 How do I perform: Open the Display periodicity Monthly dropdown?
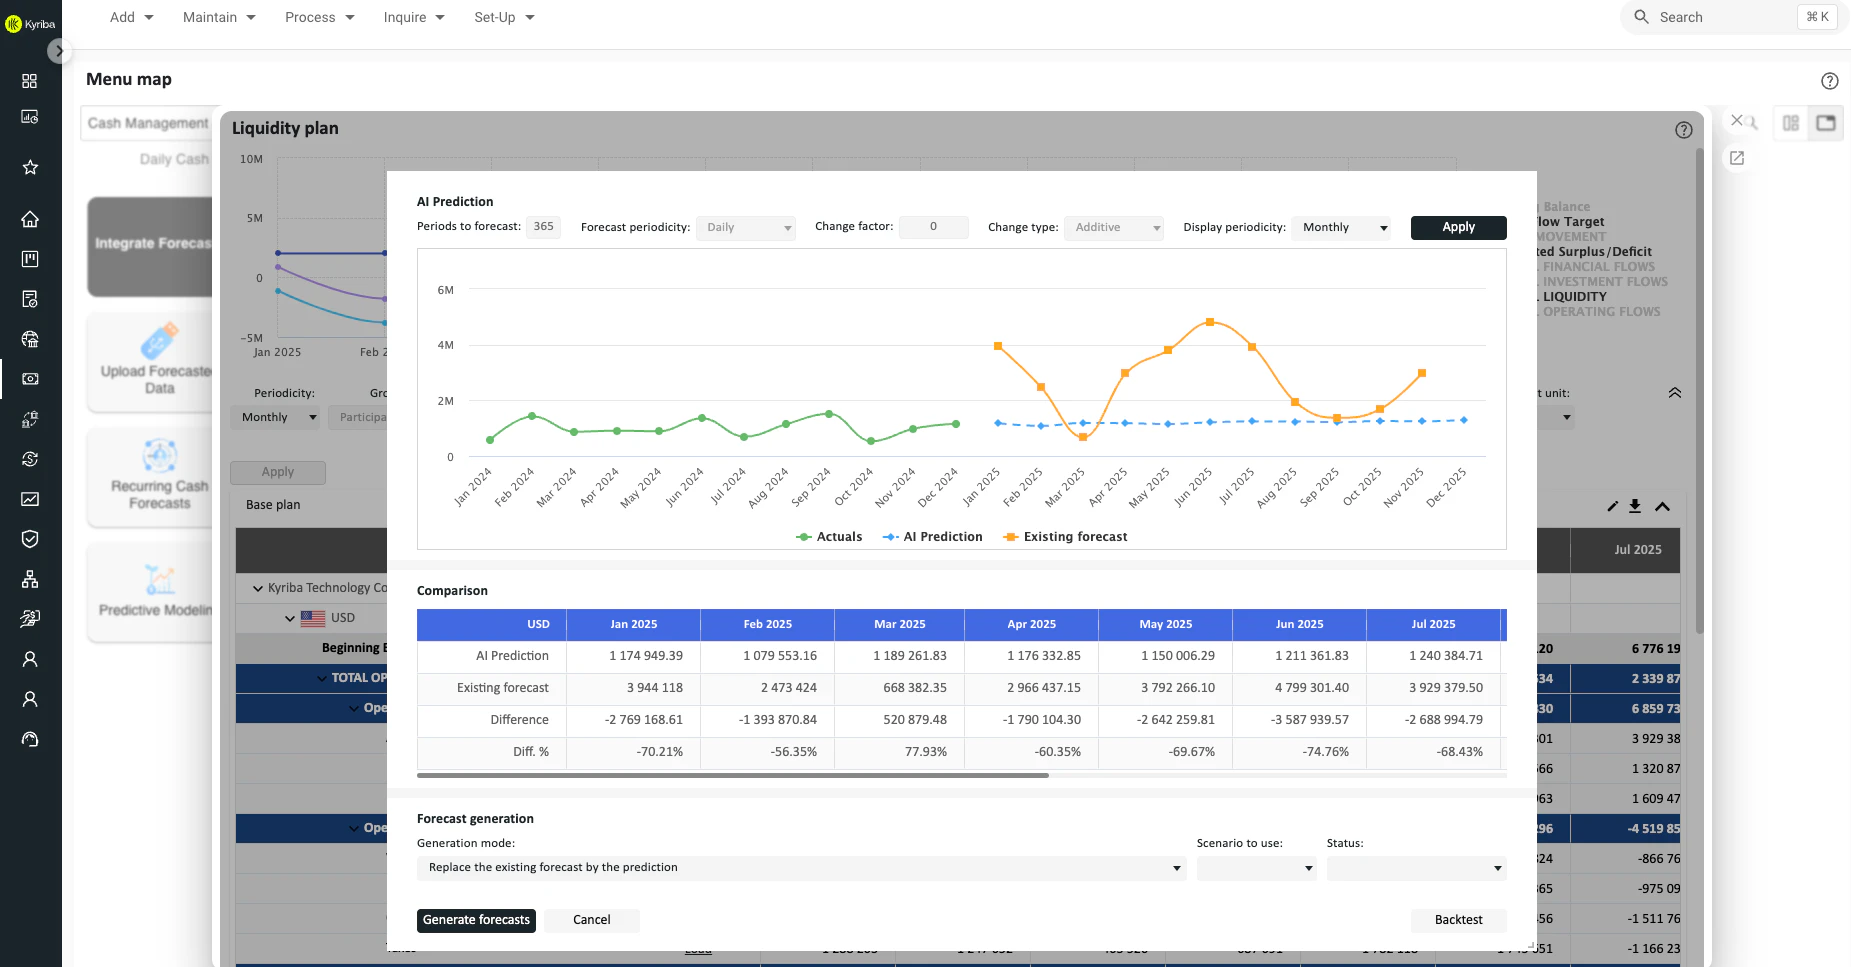(x=1340, y=227)
